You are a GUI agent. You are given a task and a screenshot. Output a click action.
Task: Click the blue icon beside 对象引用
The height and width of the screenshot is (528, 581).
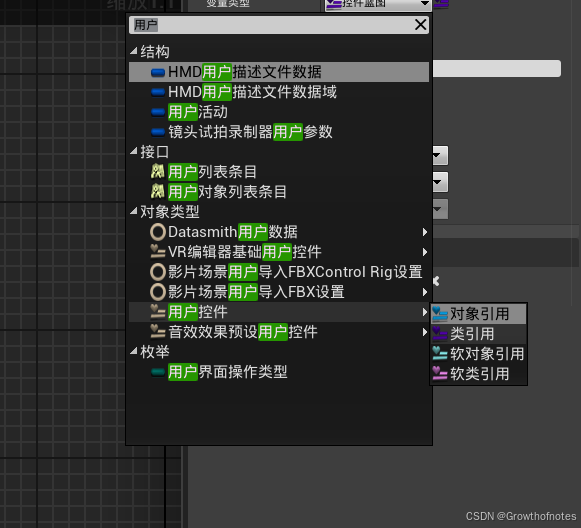coord(440,314)
